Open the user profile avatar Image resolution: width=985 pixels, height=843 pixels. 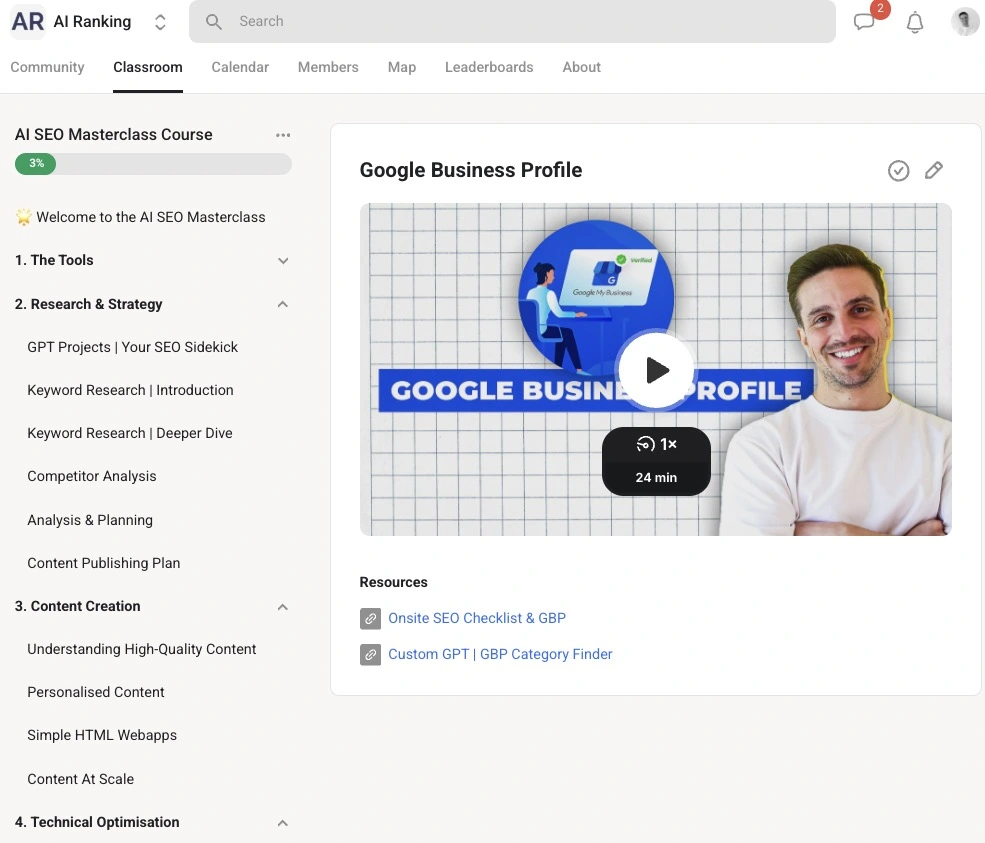tap(964, 22)
